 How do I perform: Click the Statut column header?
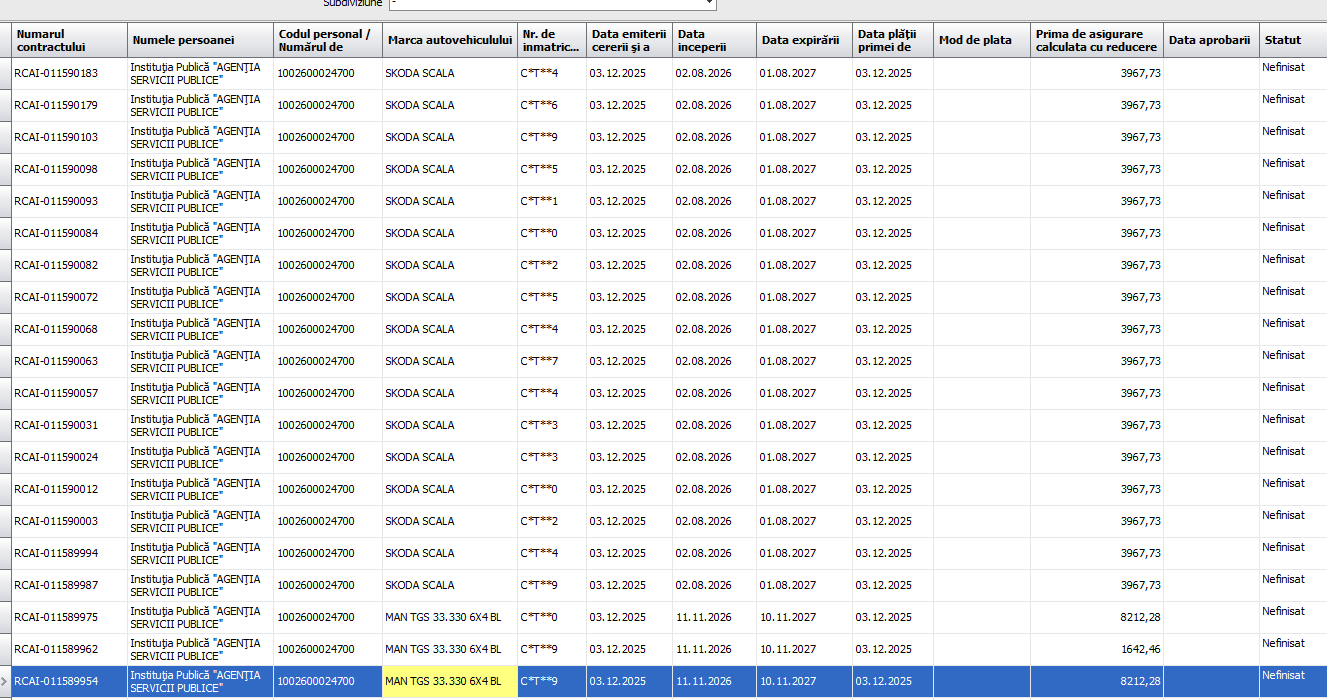(x=1290, y=40)
